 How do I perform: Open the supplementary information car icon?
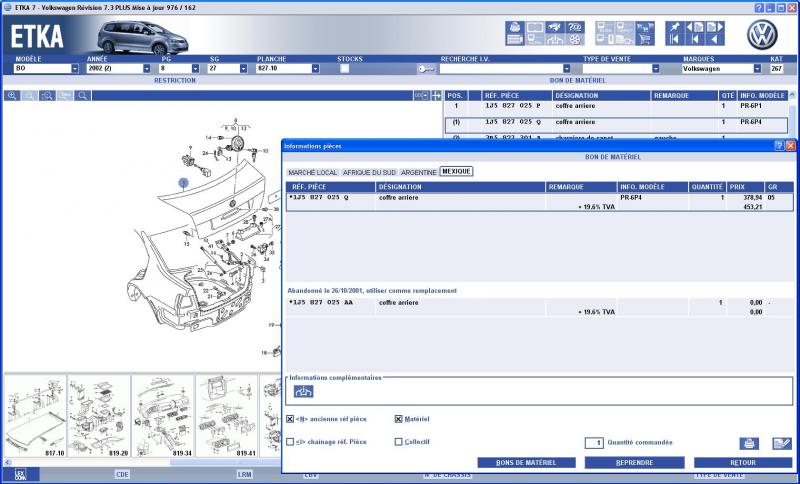coord(304,391)
